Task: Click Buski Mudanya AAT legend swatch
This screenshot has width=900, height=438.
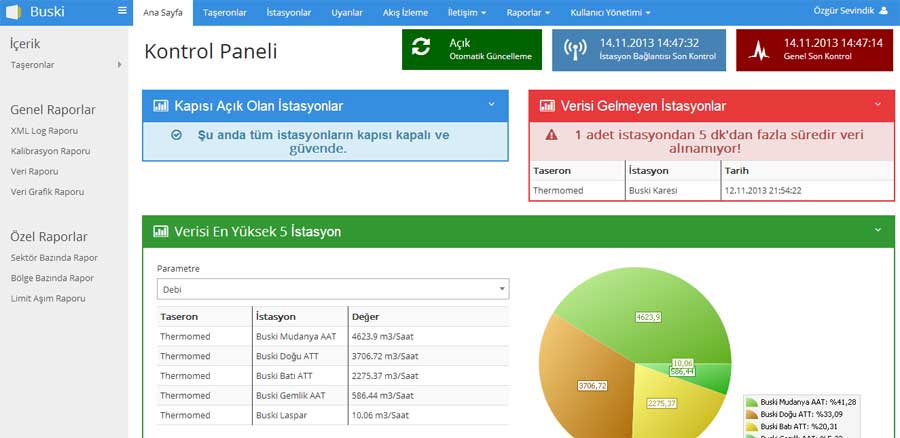Action: pyautogui.click(x=752, y=402)
